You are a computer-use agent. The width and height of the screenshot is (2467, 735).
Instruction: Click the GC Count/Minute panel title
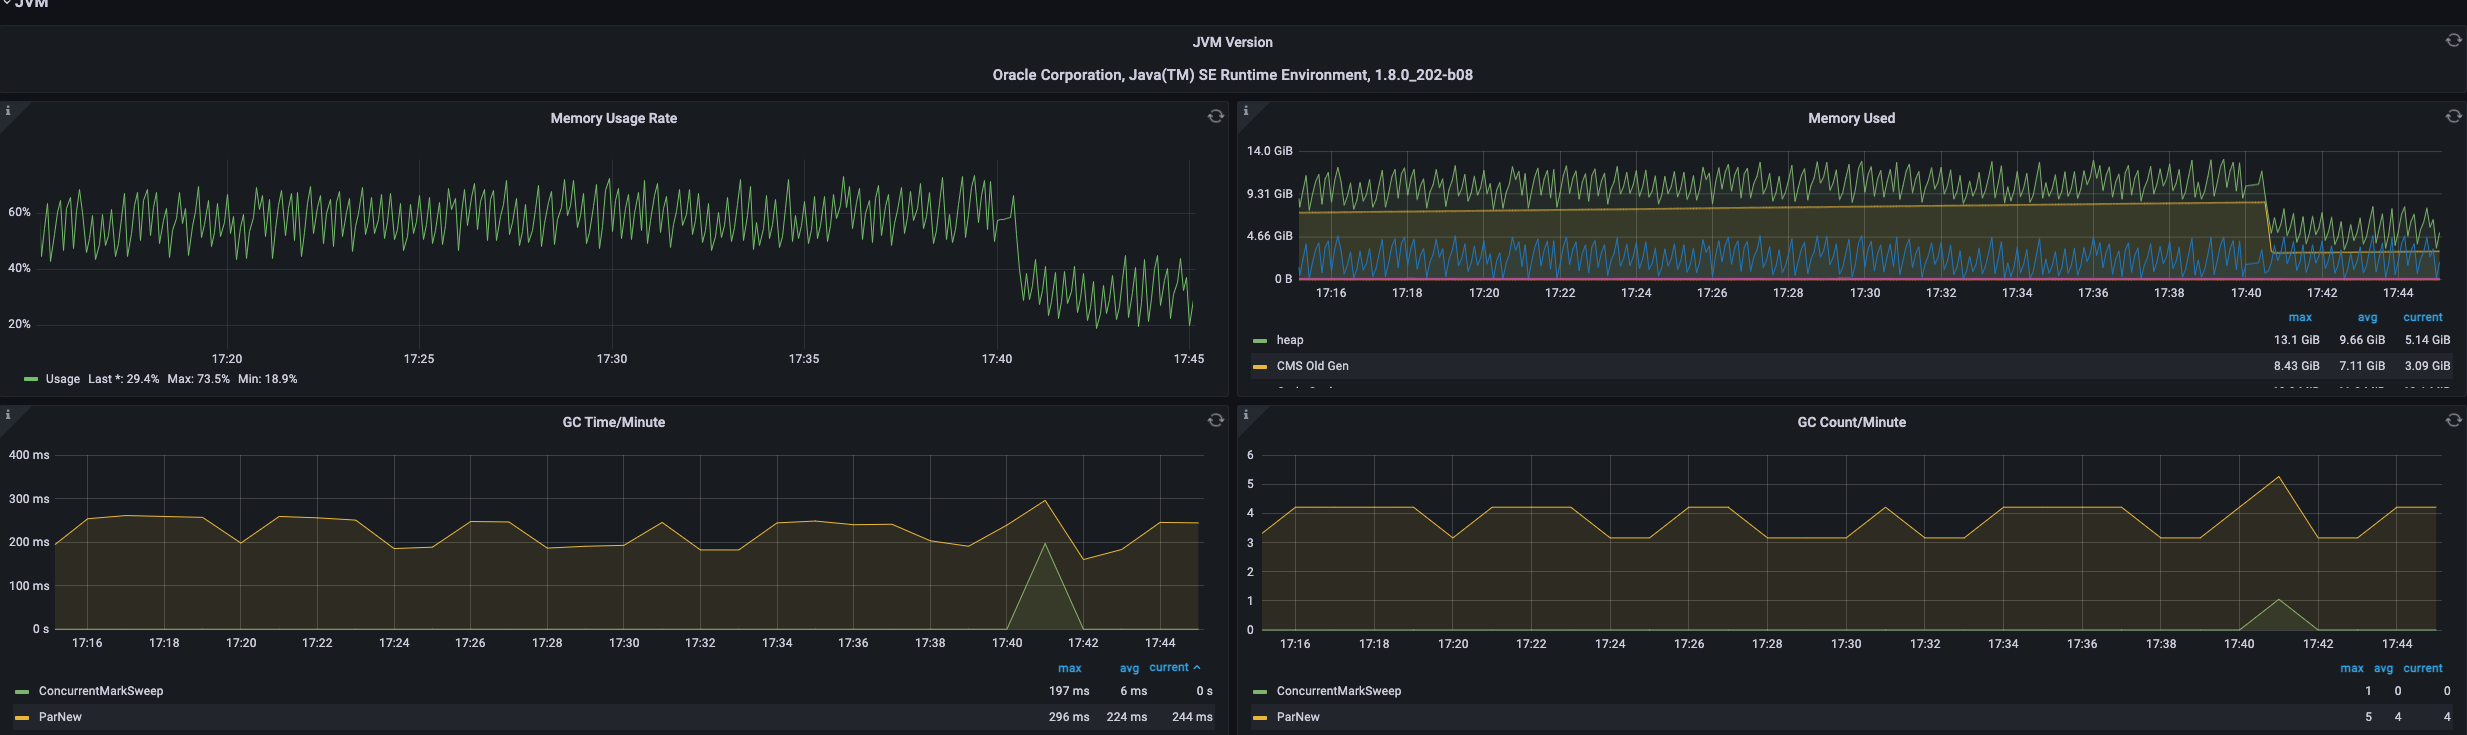1851,422
